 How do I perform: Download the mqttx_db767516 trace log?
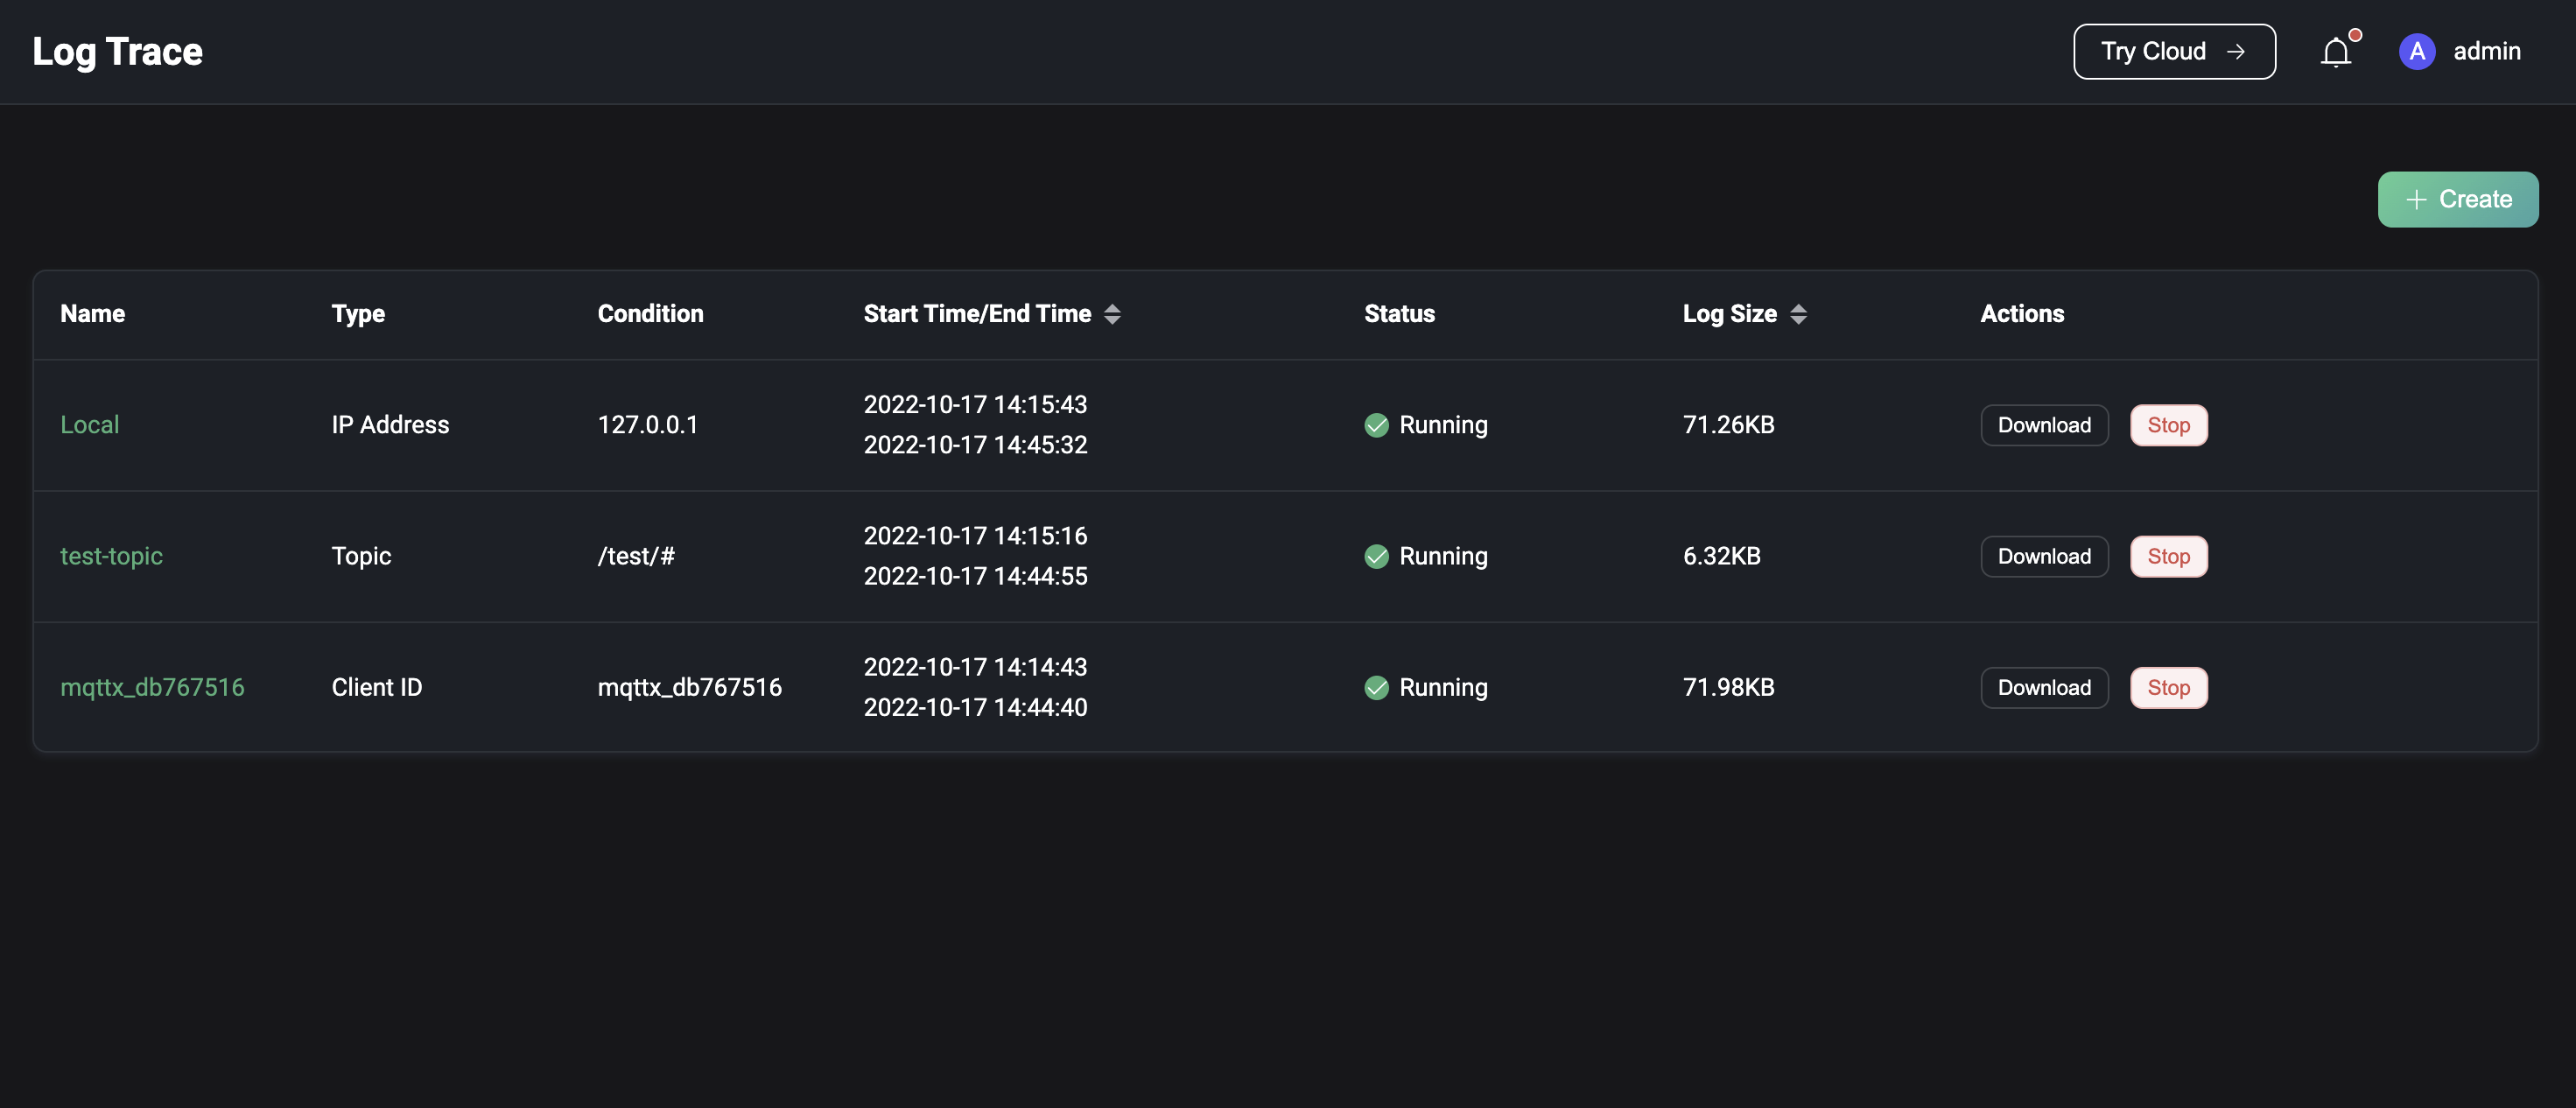tap(2043, 688)
